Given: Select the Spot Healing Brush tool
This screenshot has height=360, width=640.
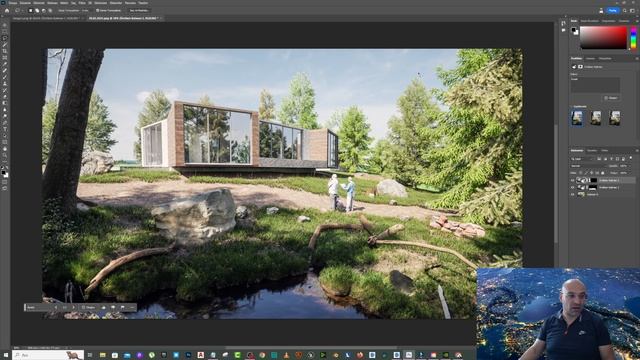Looking at the screenshot, I should (5, 71).
